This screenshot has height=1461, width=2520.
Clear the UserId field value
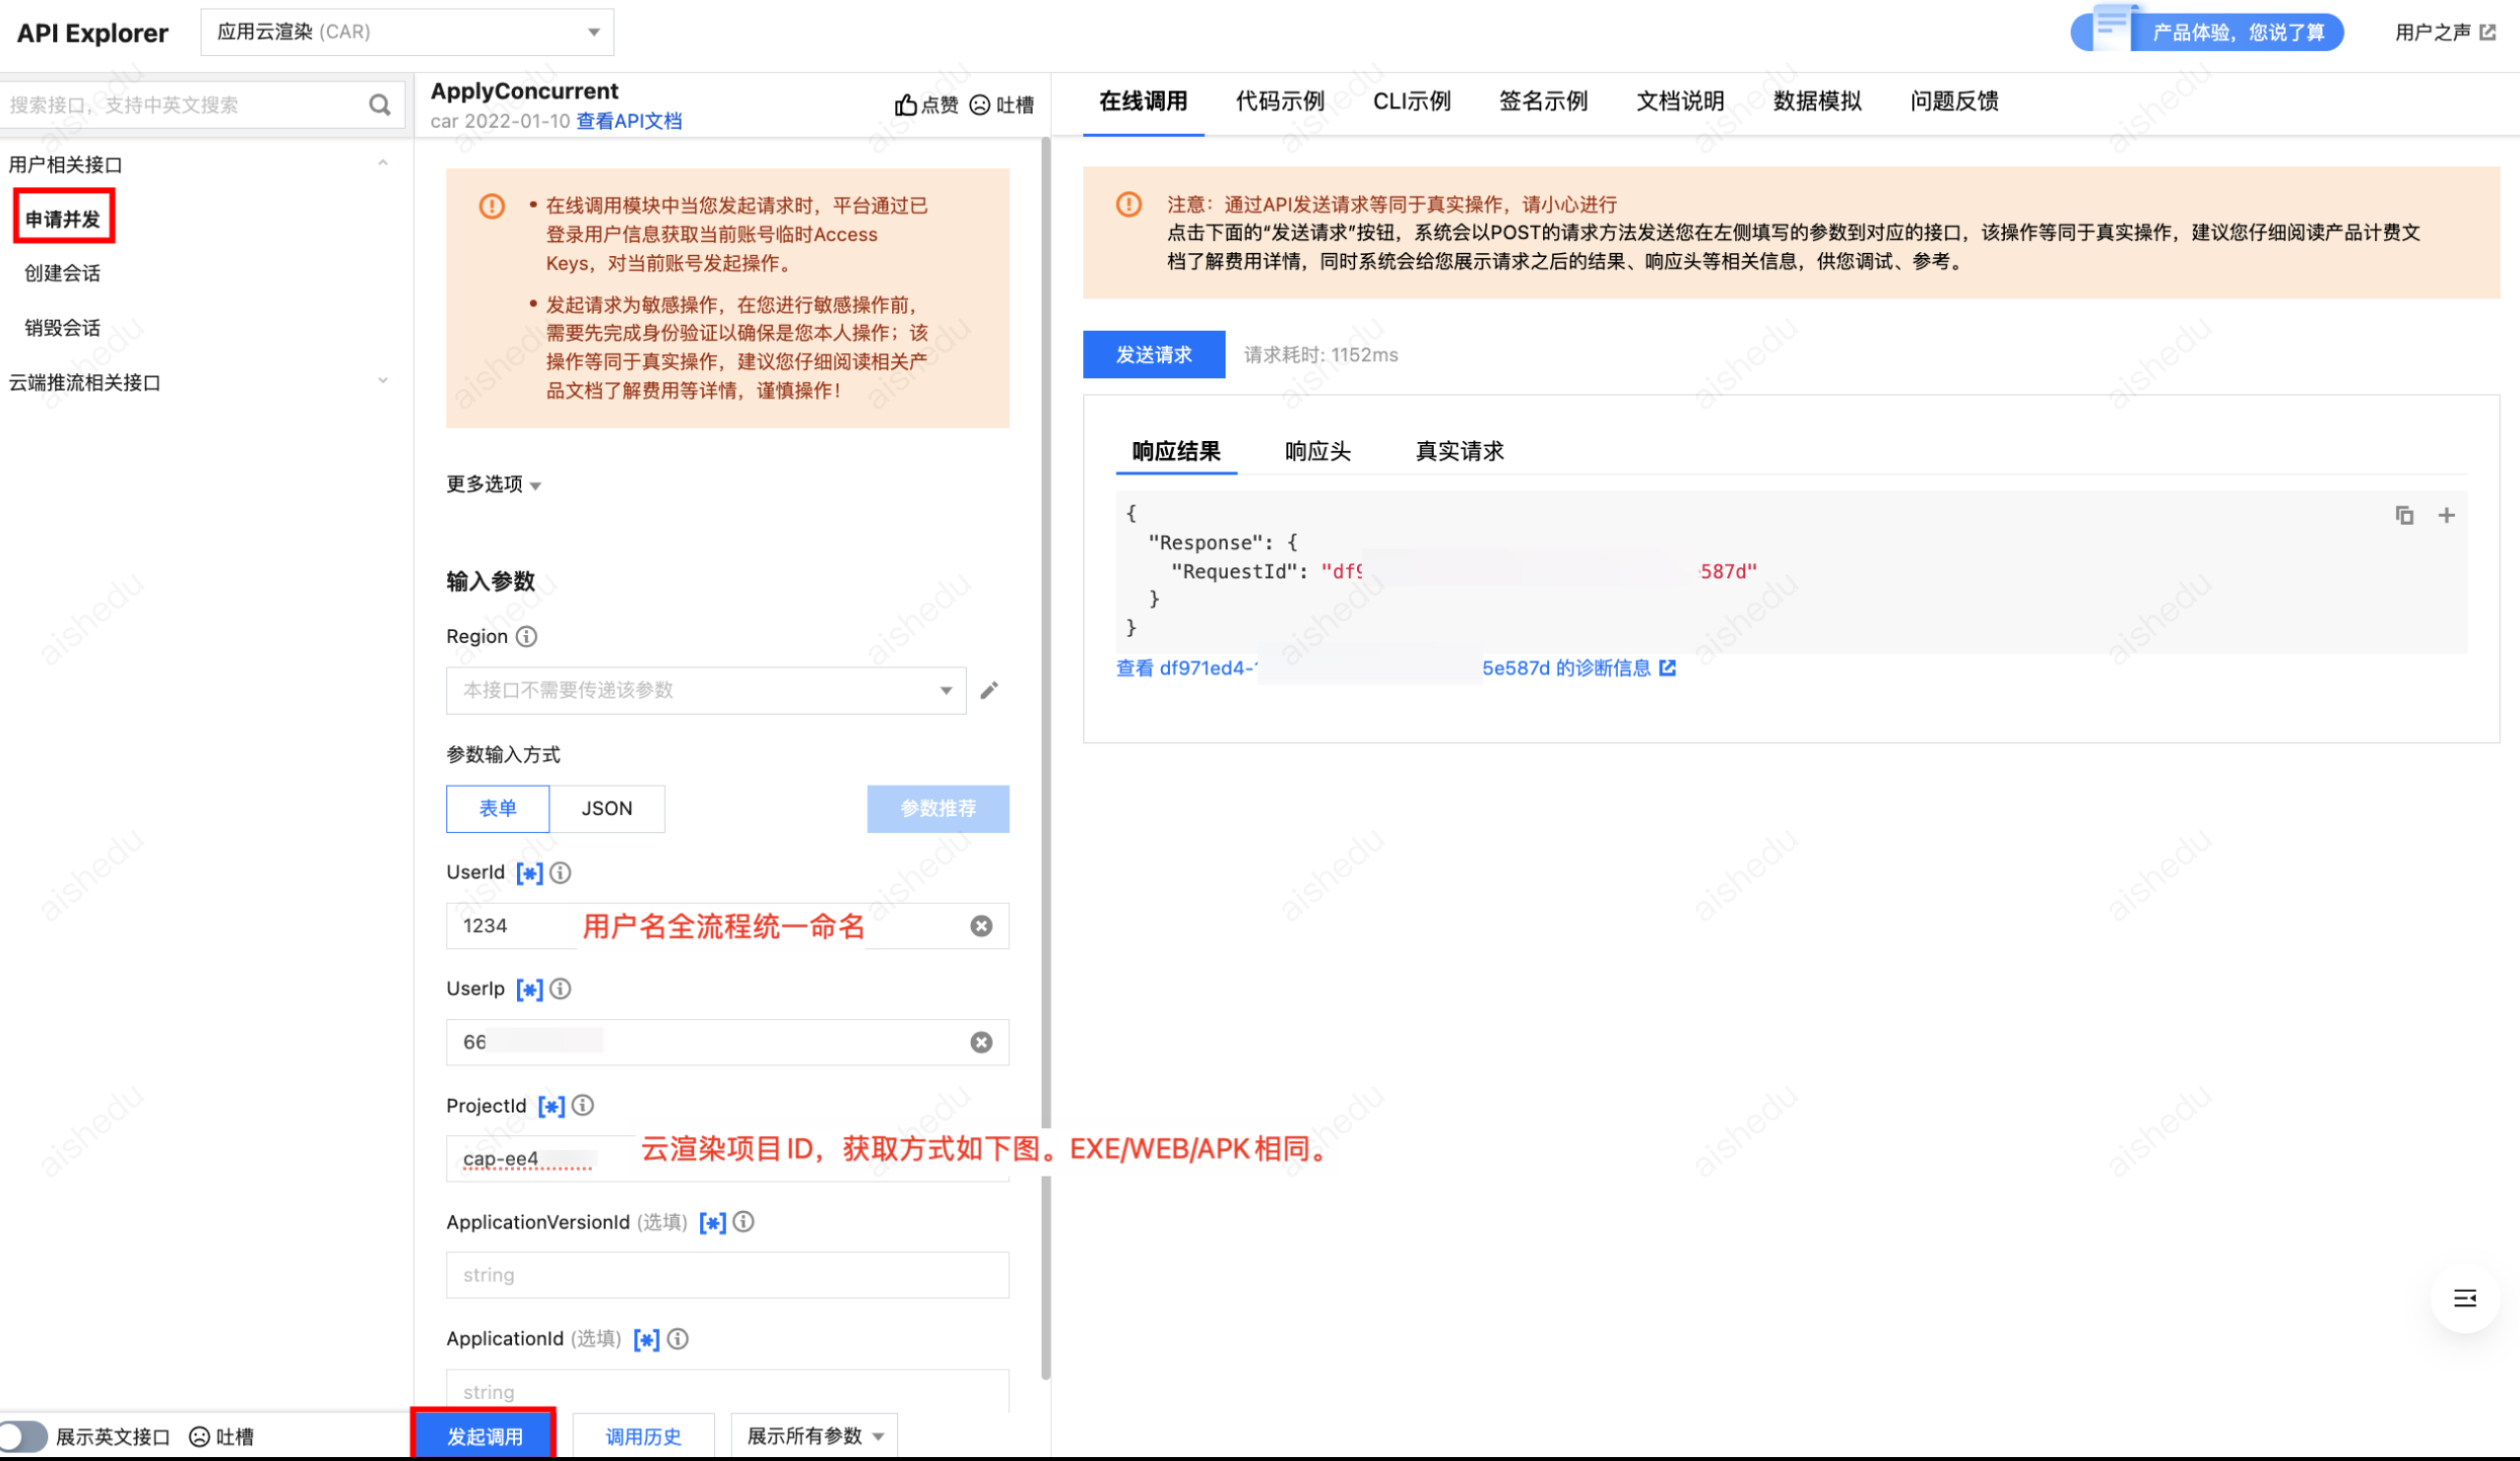click(x=981, y=926)
